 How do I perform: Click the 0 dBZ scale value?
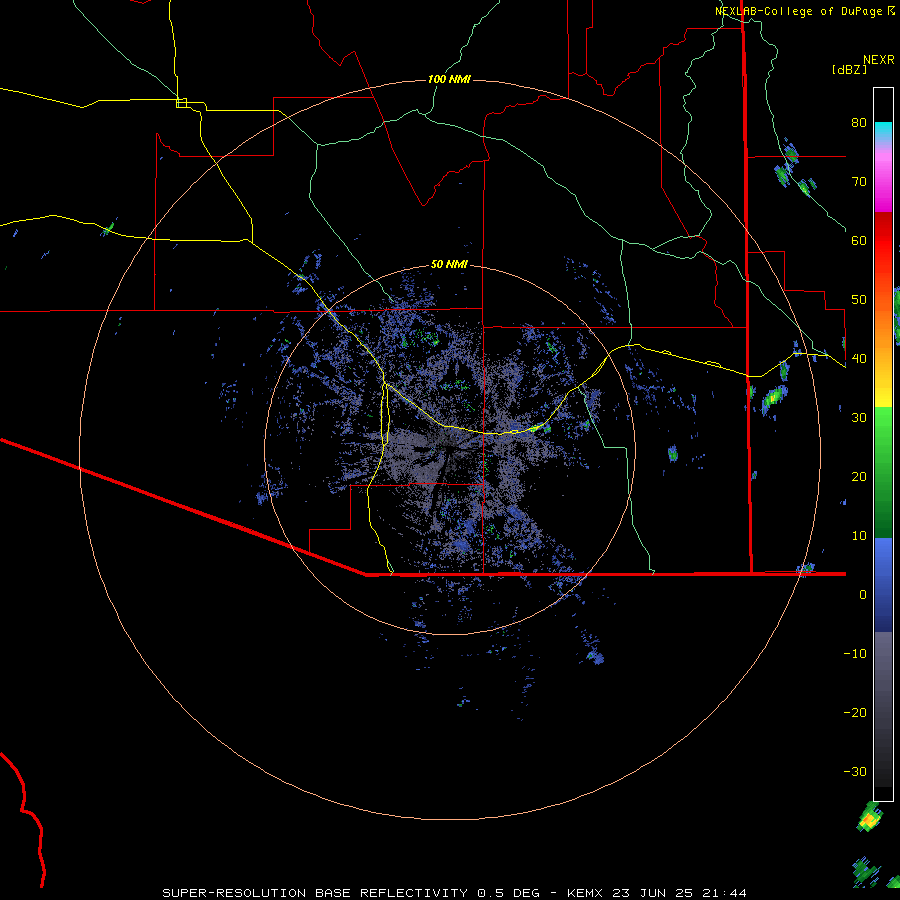[863, 595]
